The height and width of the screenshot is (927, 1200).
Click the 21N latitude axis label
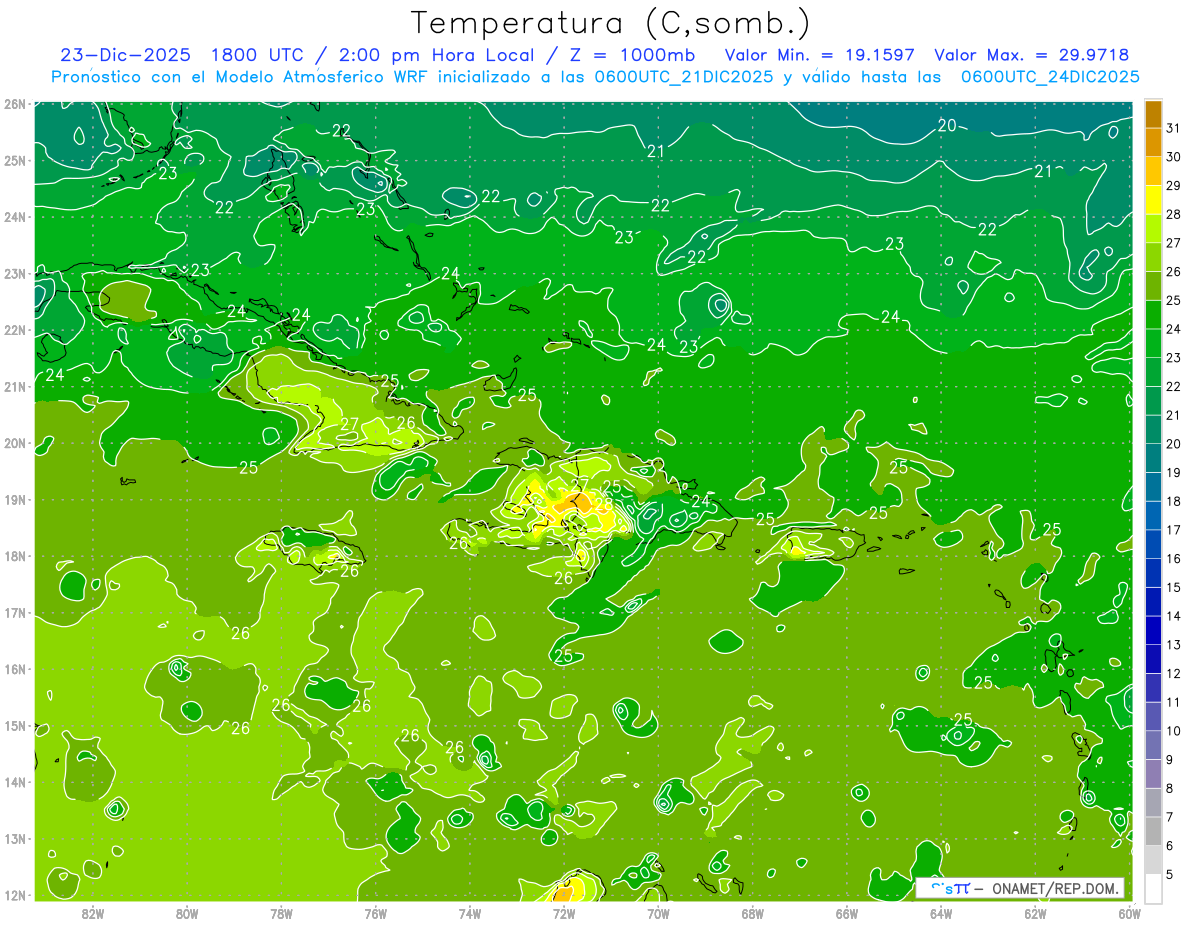[15, 386]
